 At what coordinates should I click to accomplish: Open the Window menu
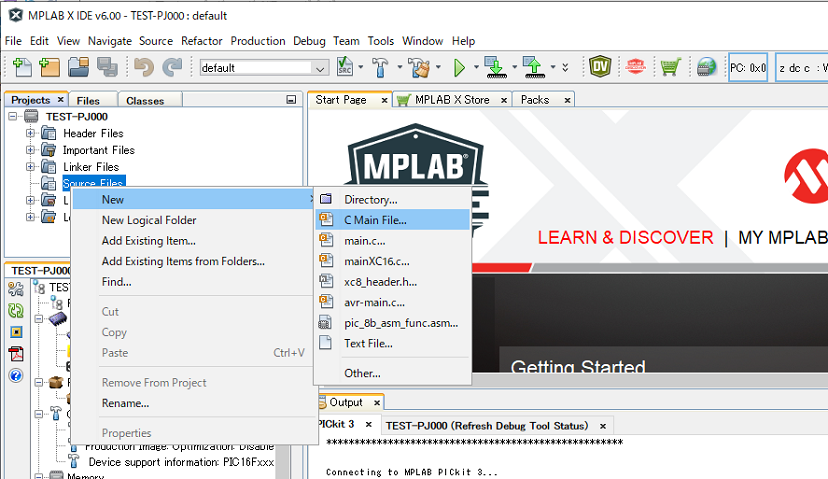[x=422, y=41]
